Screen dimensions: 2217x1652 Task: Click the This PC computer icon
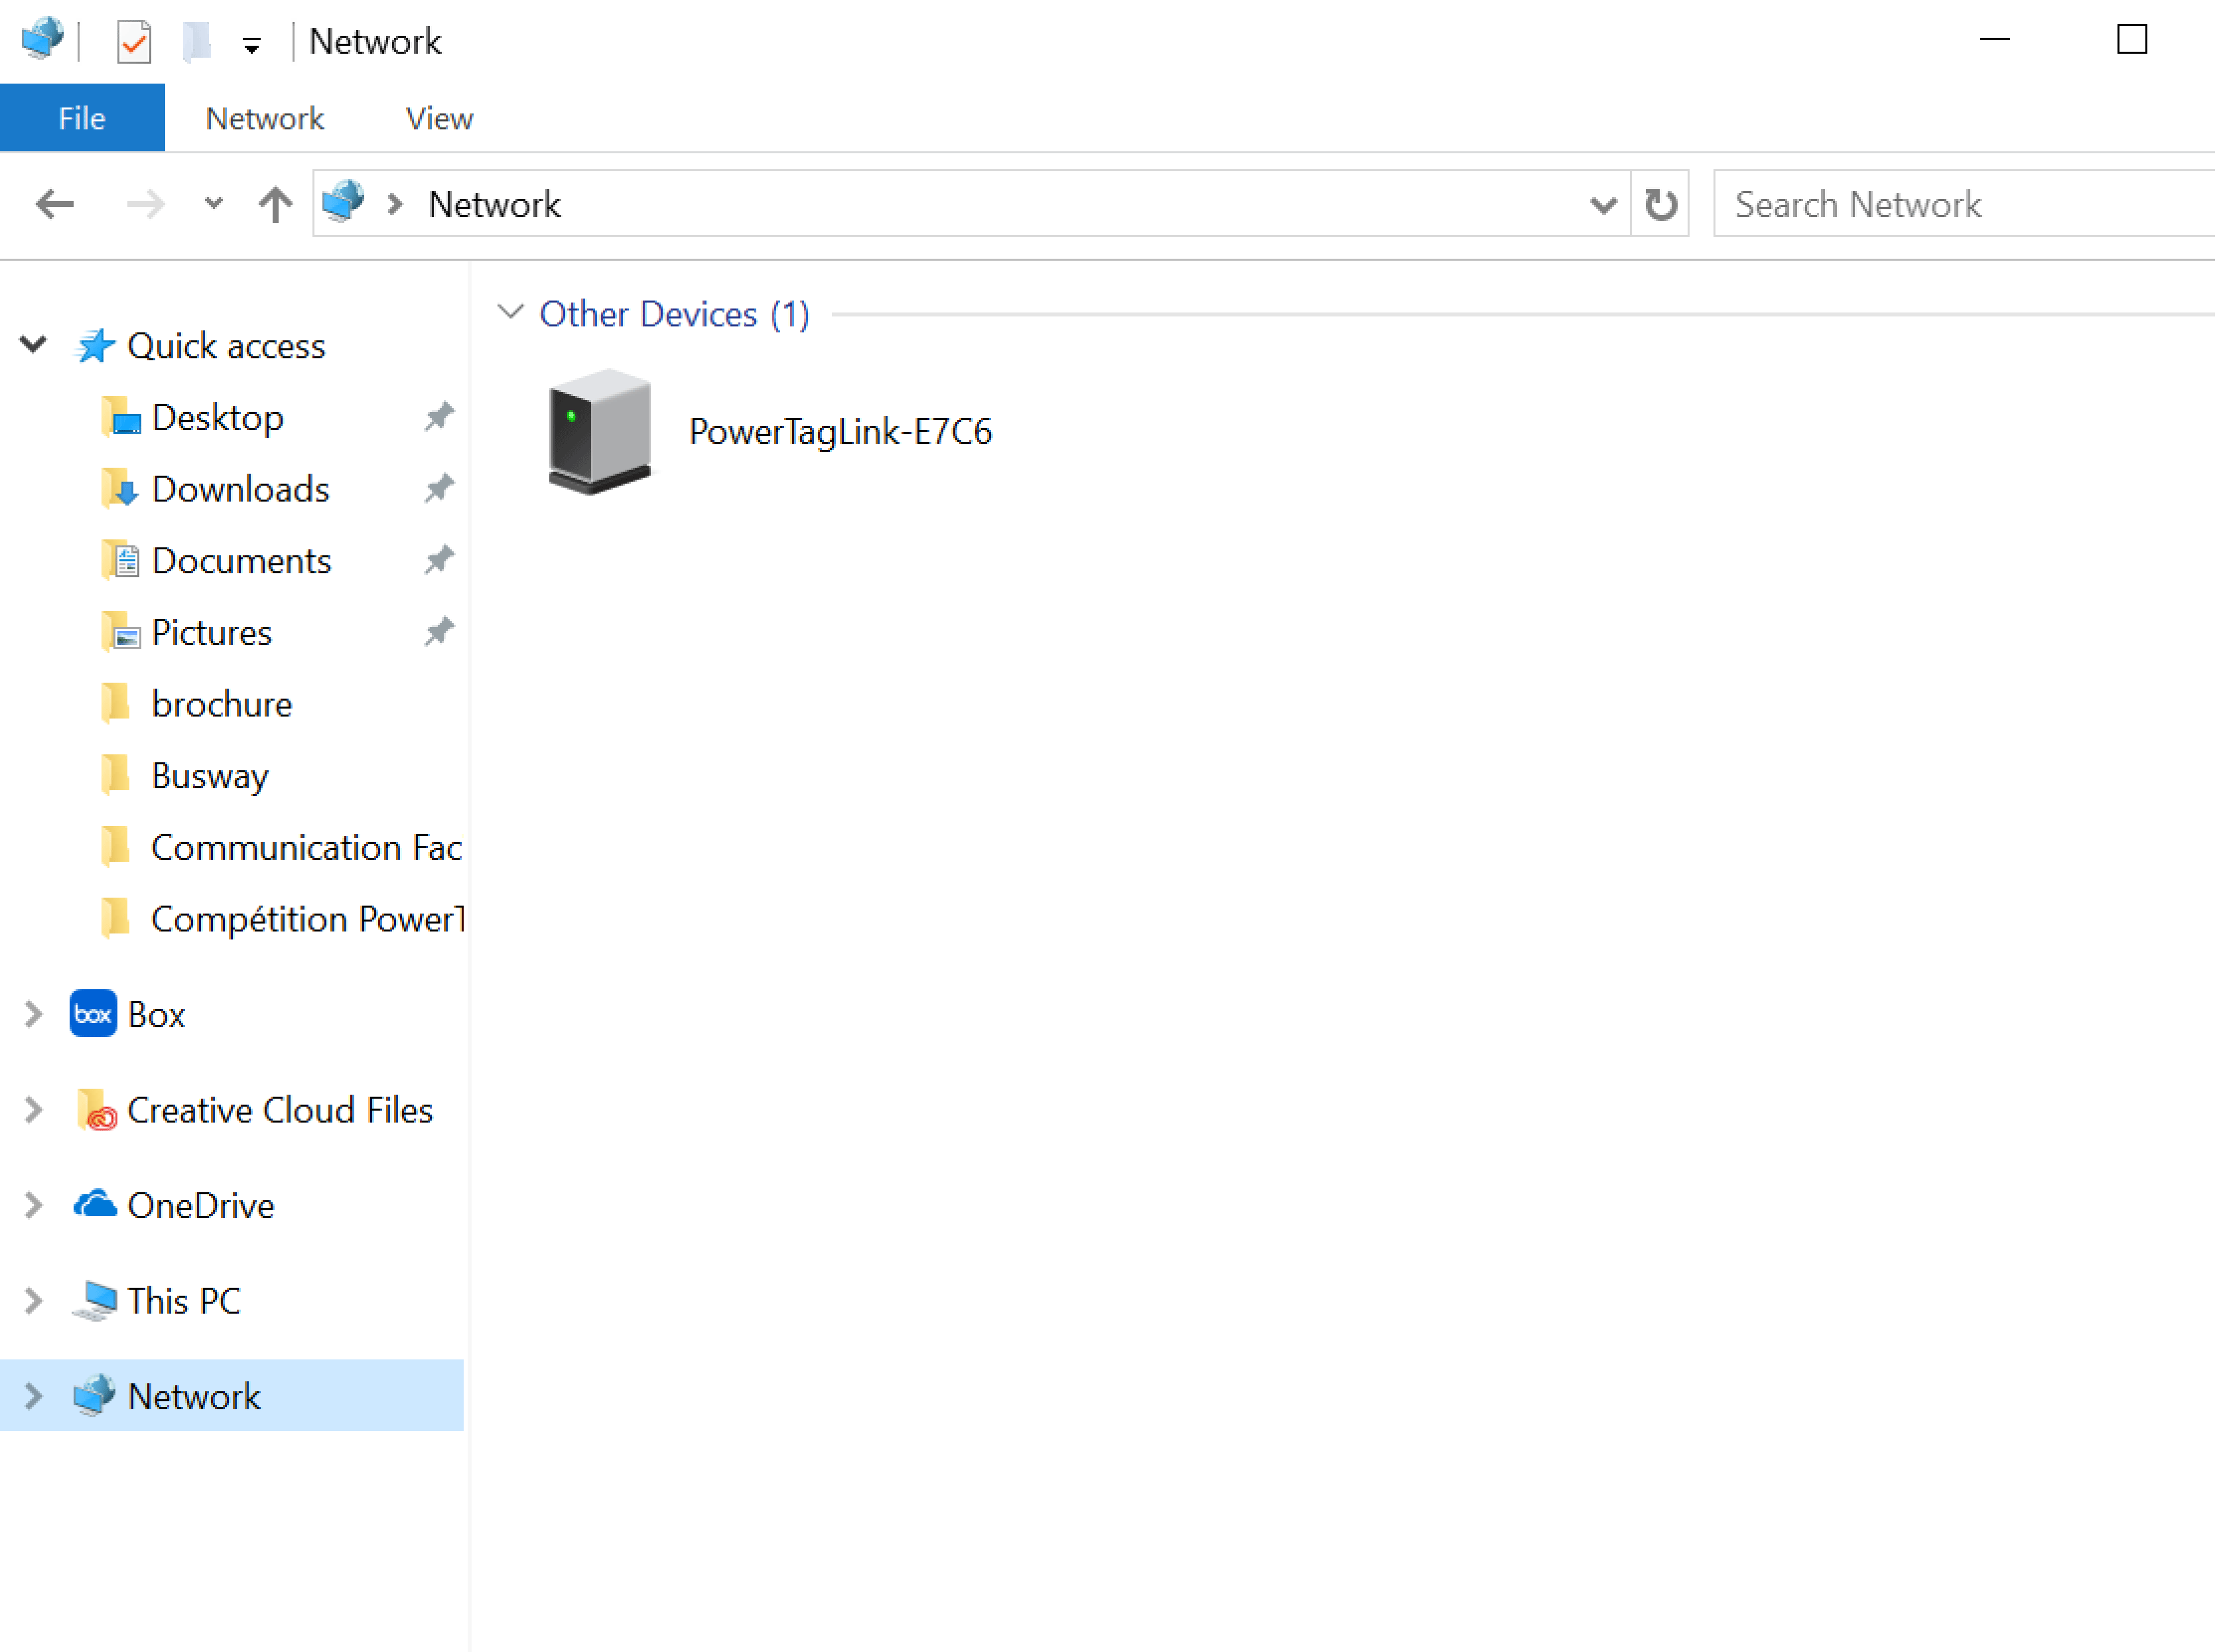pos(95,1301)
